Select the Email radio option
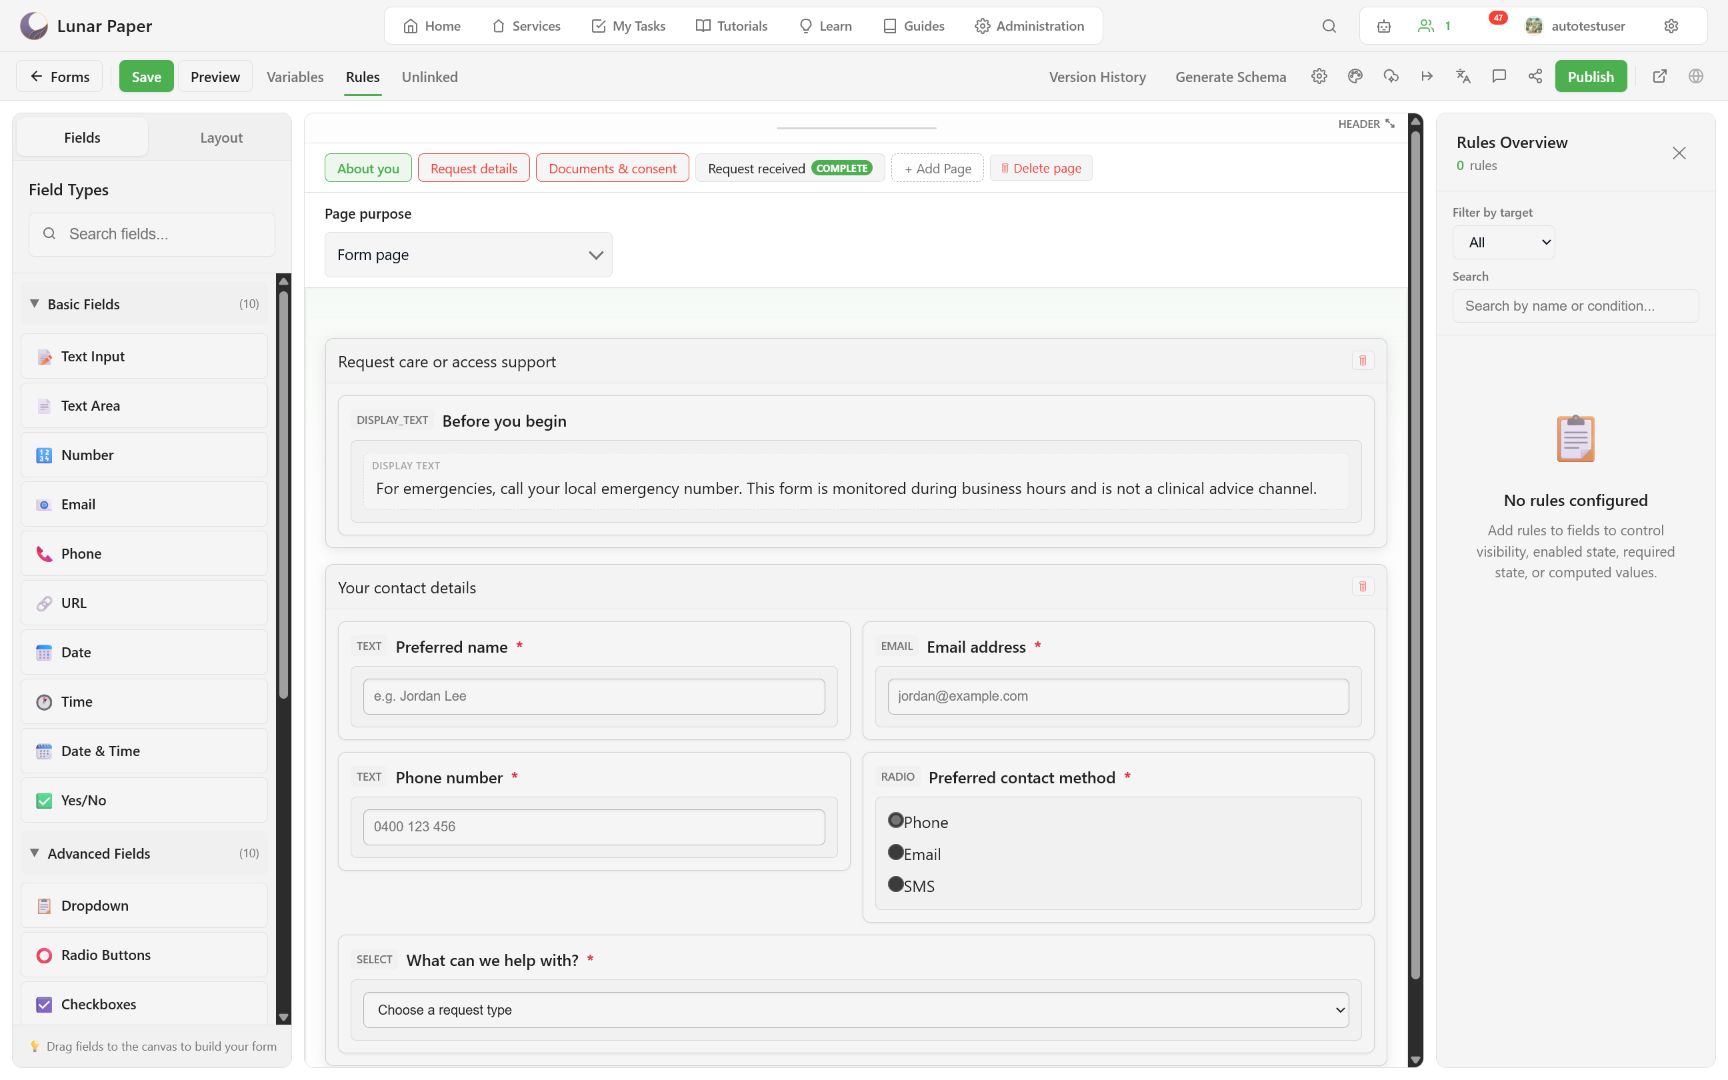Screen dimensions: 1728x1080 tap(896, 852)
